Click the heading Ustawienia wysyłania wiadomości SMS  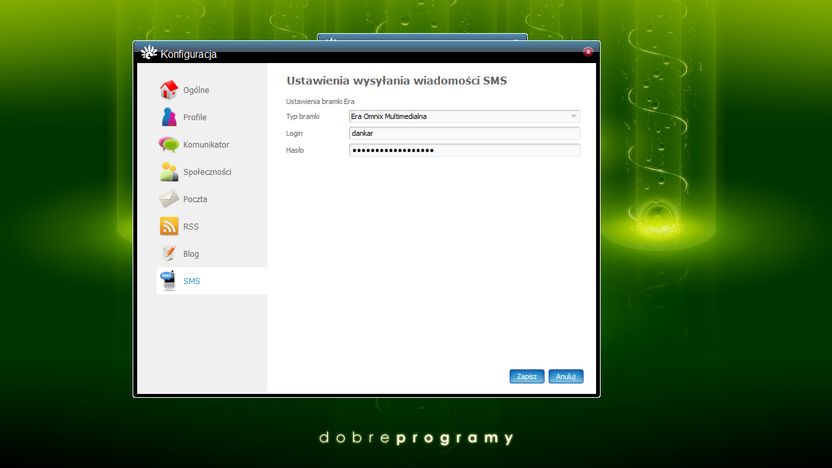[396, 81]
